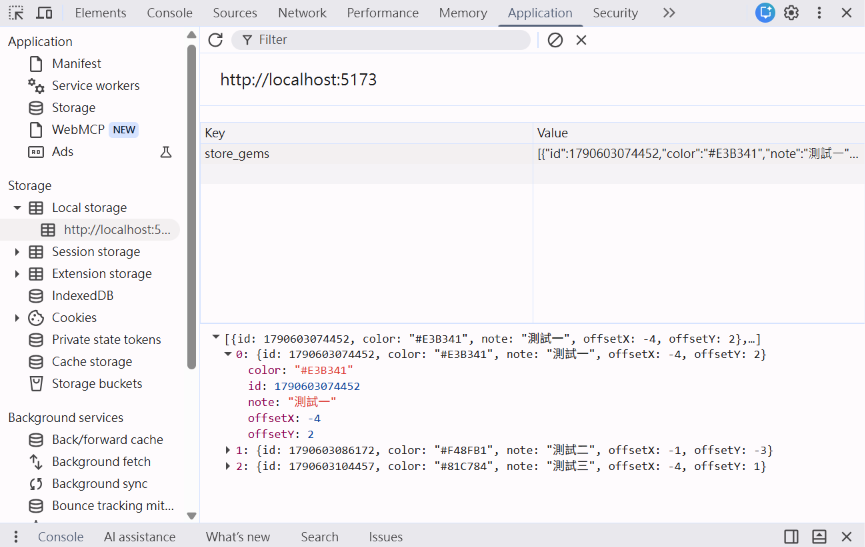Expand array item 1 in preview
The image size is (865, 547).
(228, 451)
